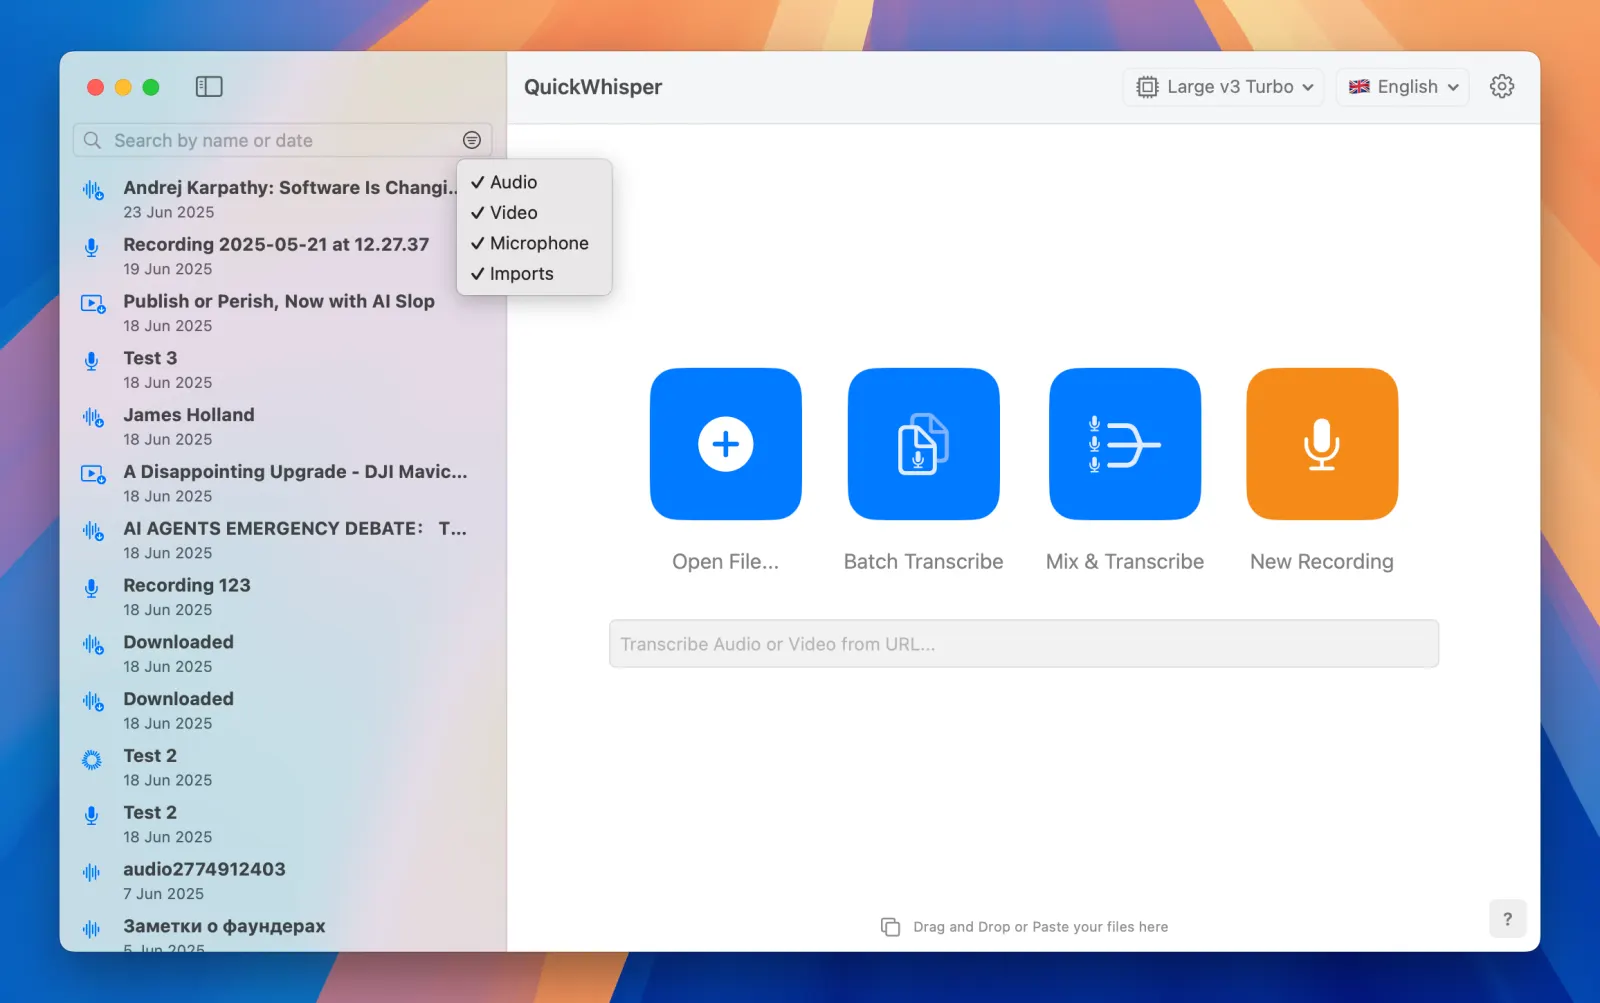The width and height of the screenshot is (1600, 1003).
Task: Click waveform icon beside AI AGENTS EMERGENCY DEBATE
Action: click(93, 531)
